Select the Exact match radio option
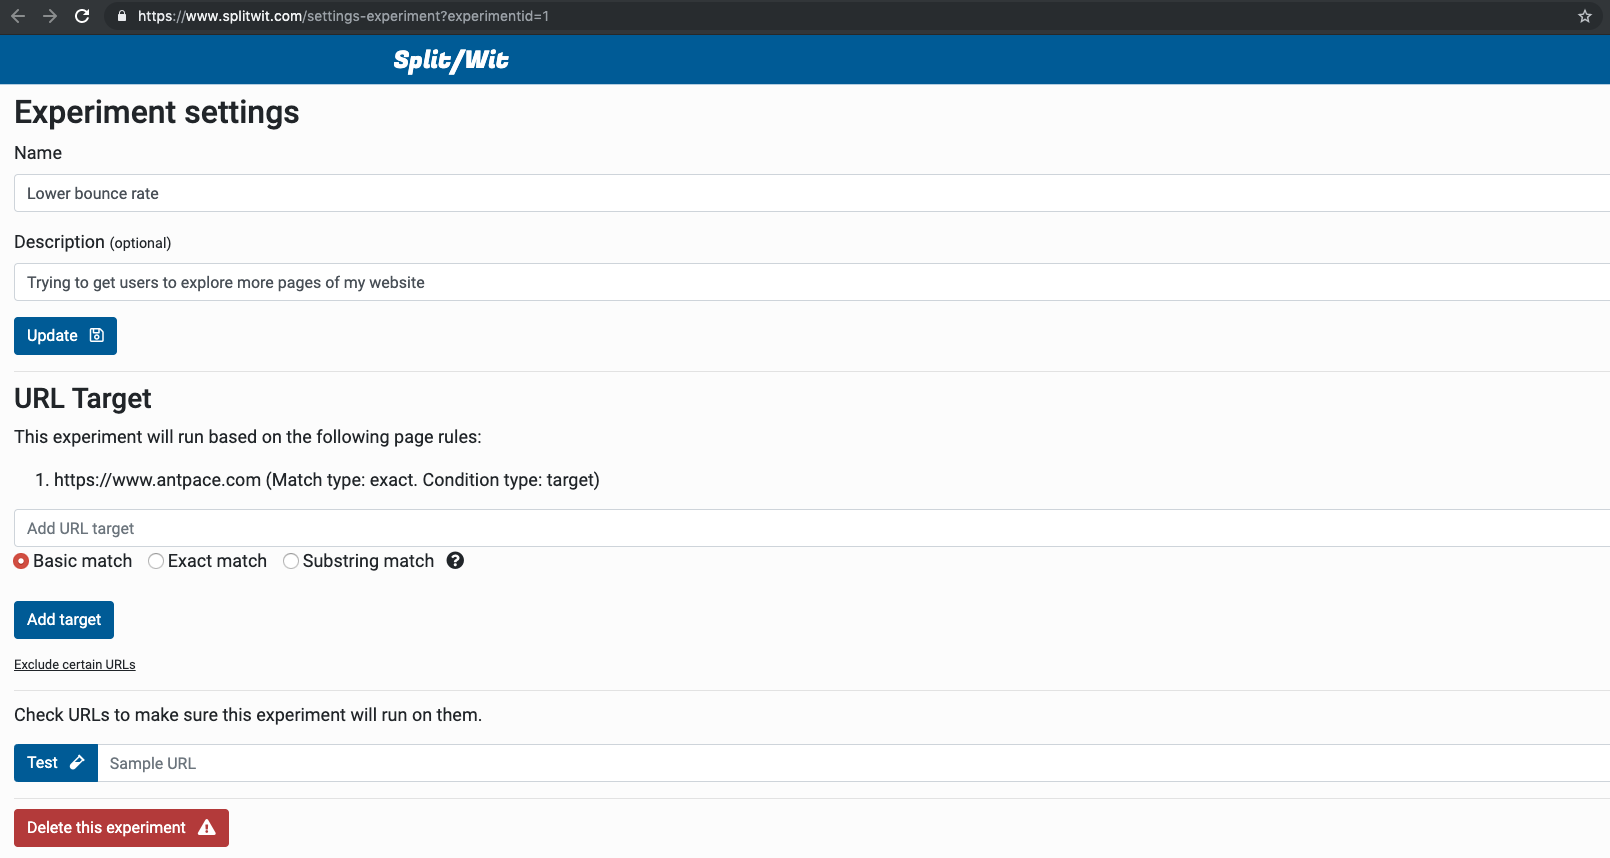The height and width of the screenshot is (858, 1610). (156, 561)
